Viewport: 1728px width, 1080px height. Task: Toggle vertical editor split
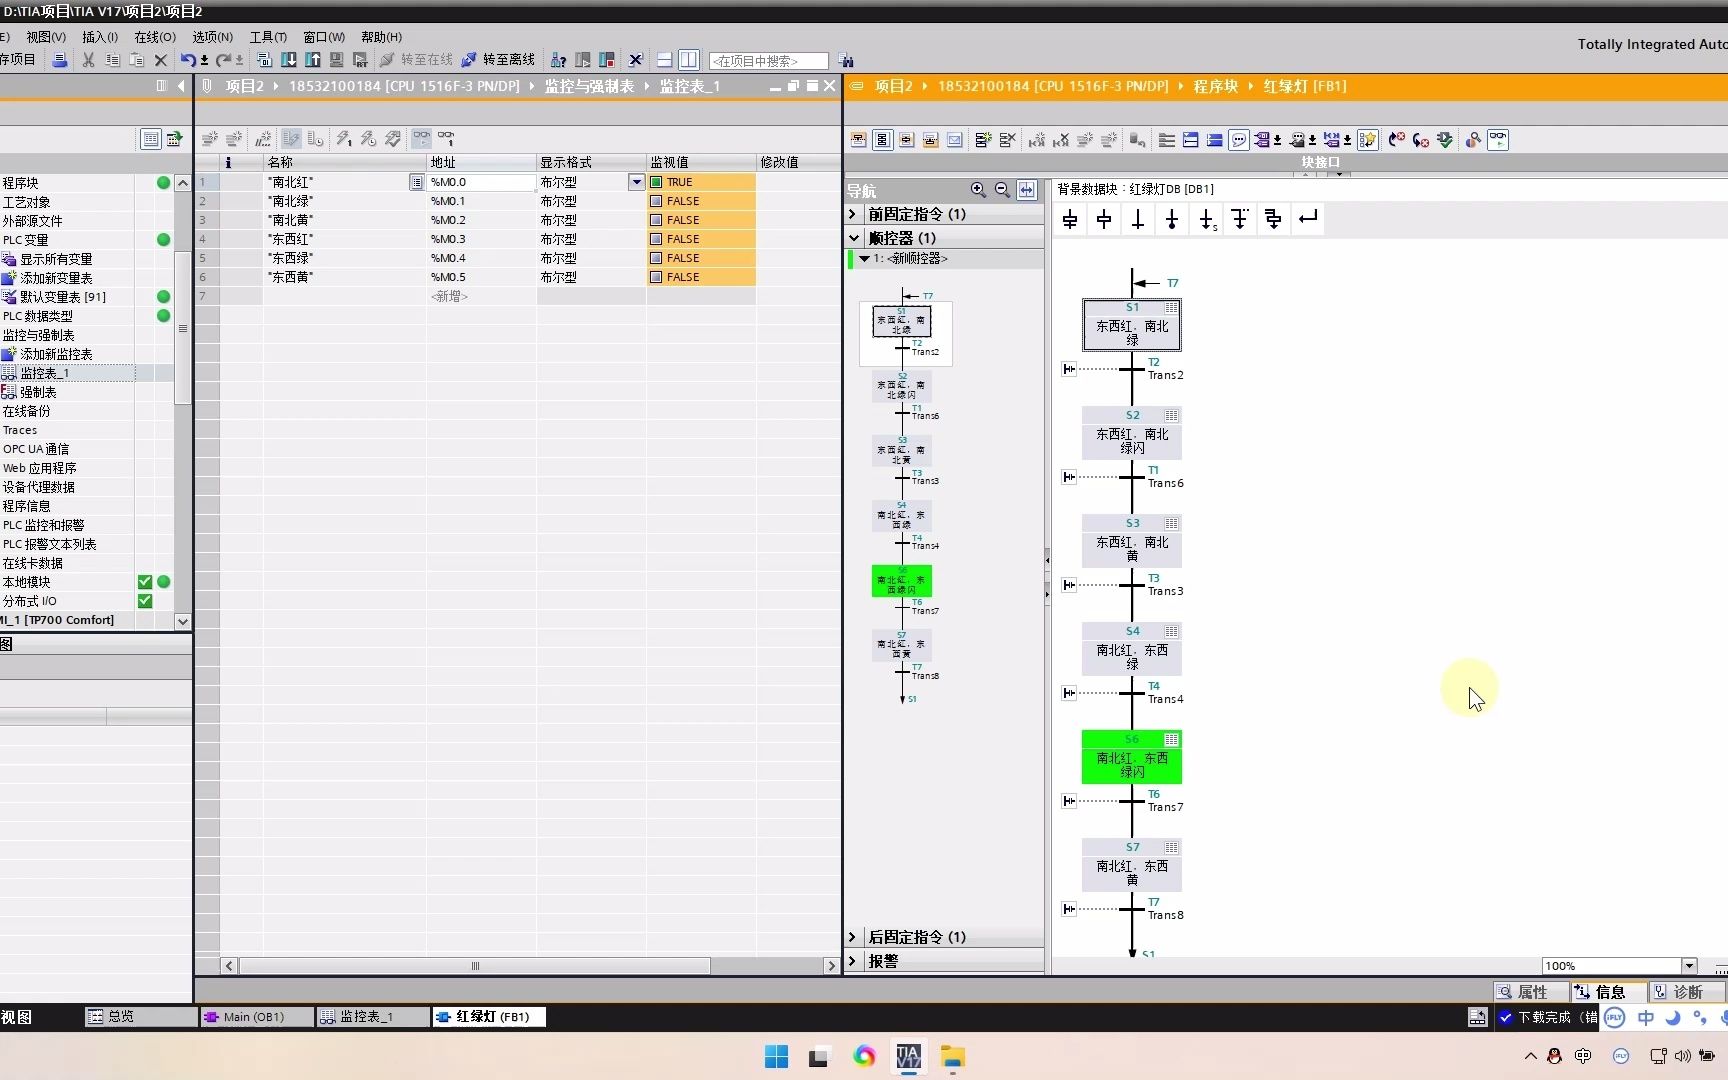pos(689,60)
